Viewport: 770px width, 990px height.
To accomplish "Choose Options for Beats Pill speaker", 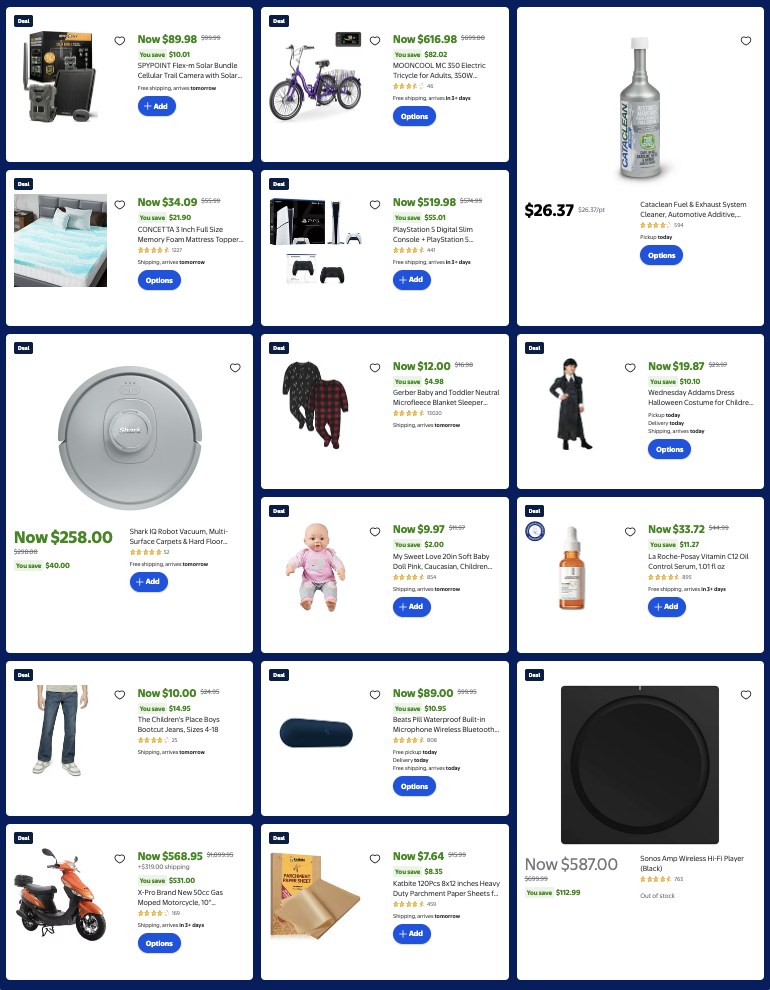I will (x=414, y=786).
